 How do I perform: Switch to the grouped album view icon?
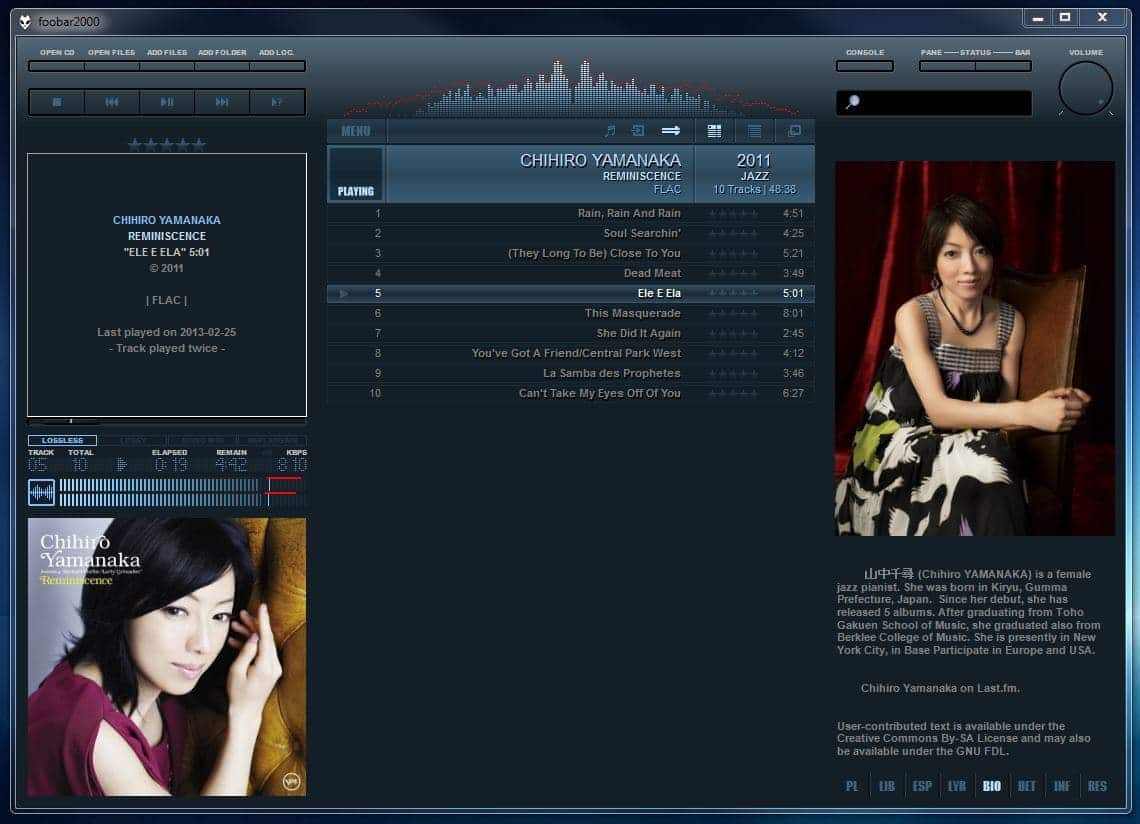(715, 131)
